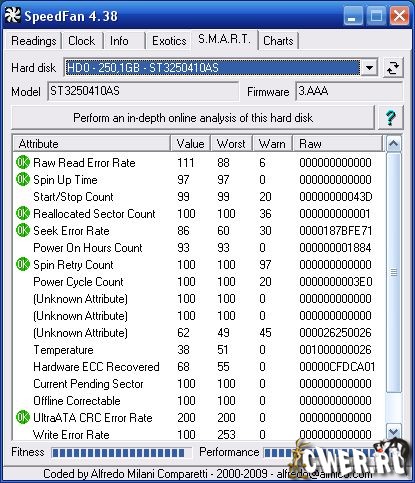
Task: Click the attribute list scrollbar thumb
Action: [394, 272]
